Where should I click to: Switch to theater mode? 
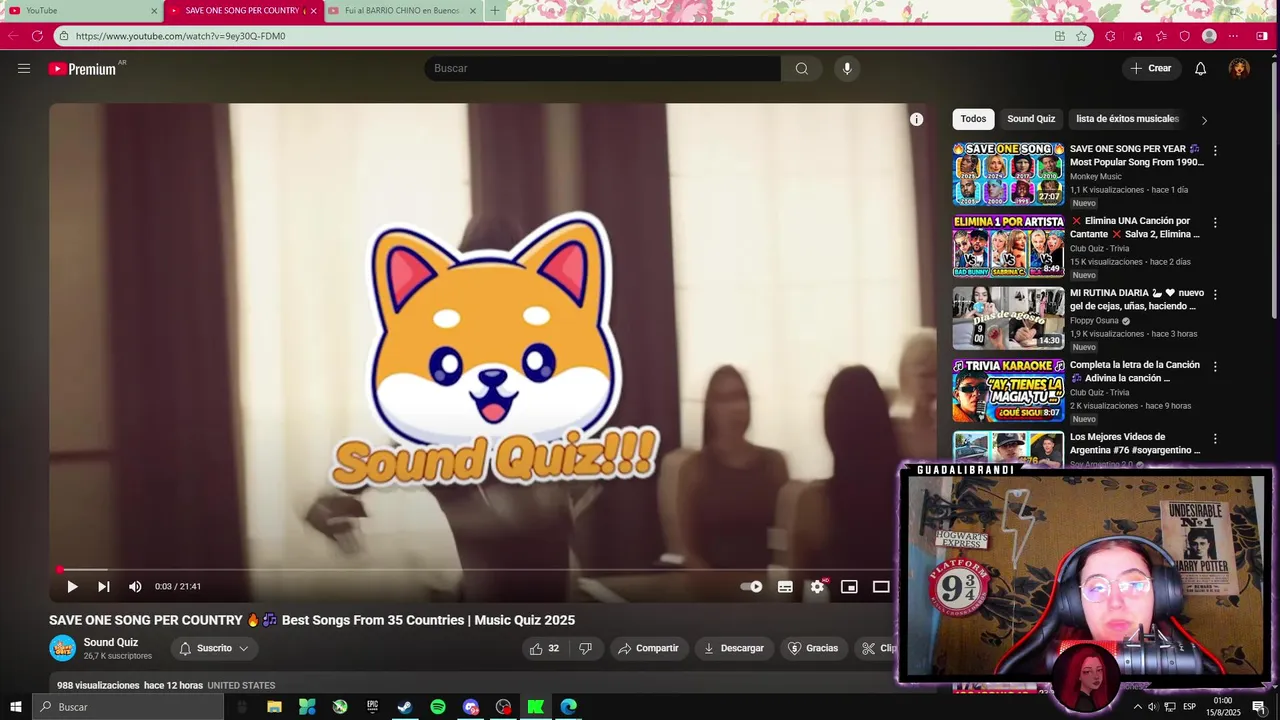click(881, 587)
